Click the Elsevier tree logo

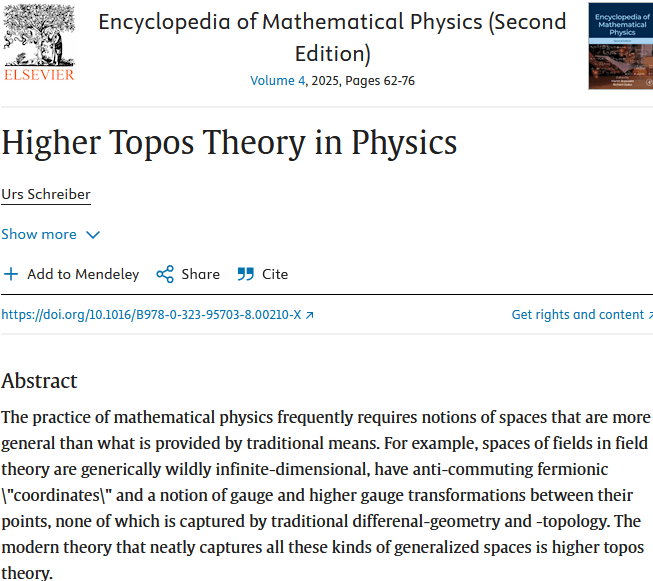[39, 35]
